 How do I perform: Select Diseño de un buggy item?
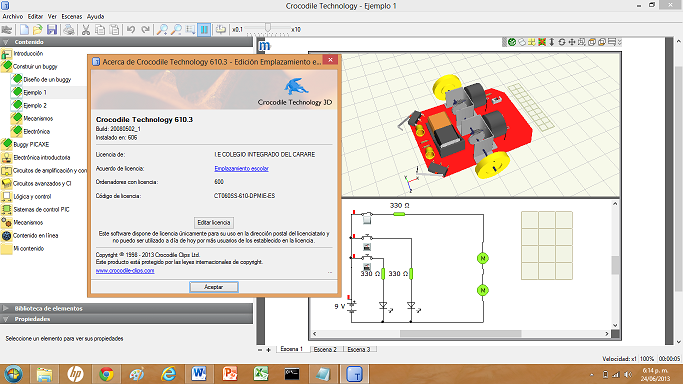click(47, 80)
